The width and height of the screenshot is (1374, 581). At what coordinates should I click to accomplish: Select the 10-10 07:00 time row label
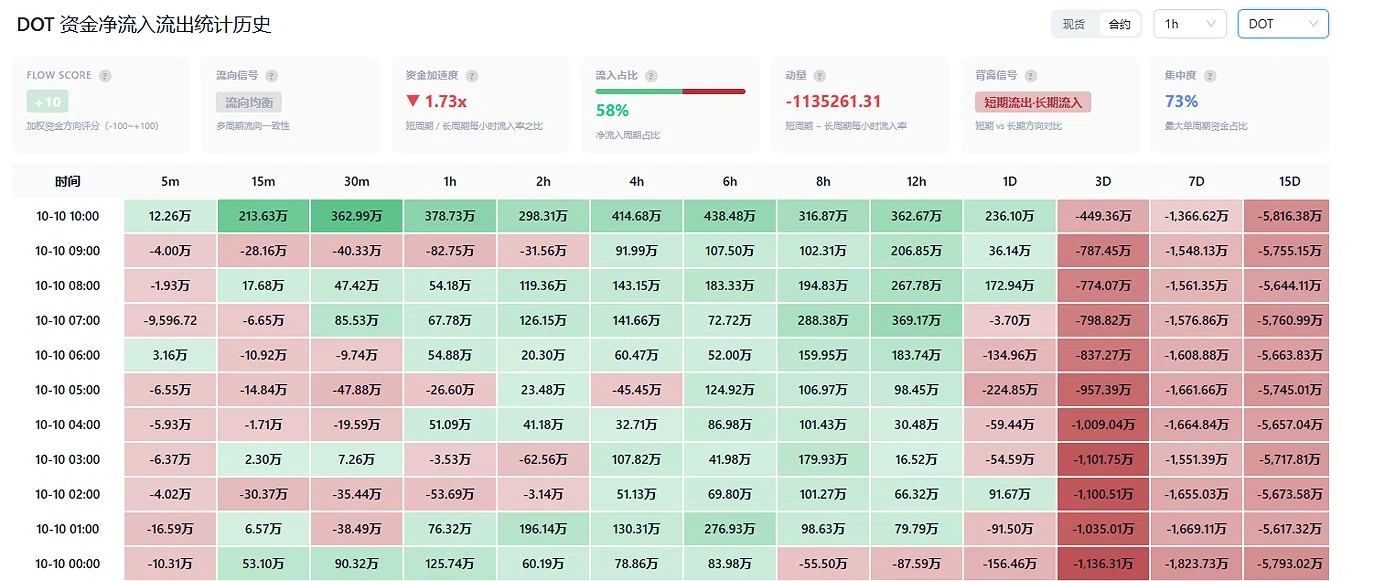[x=68, y=320]
